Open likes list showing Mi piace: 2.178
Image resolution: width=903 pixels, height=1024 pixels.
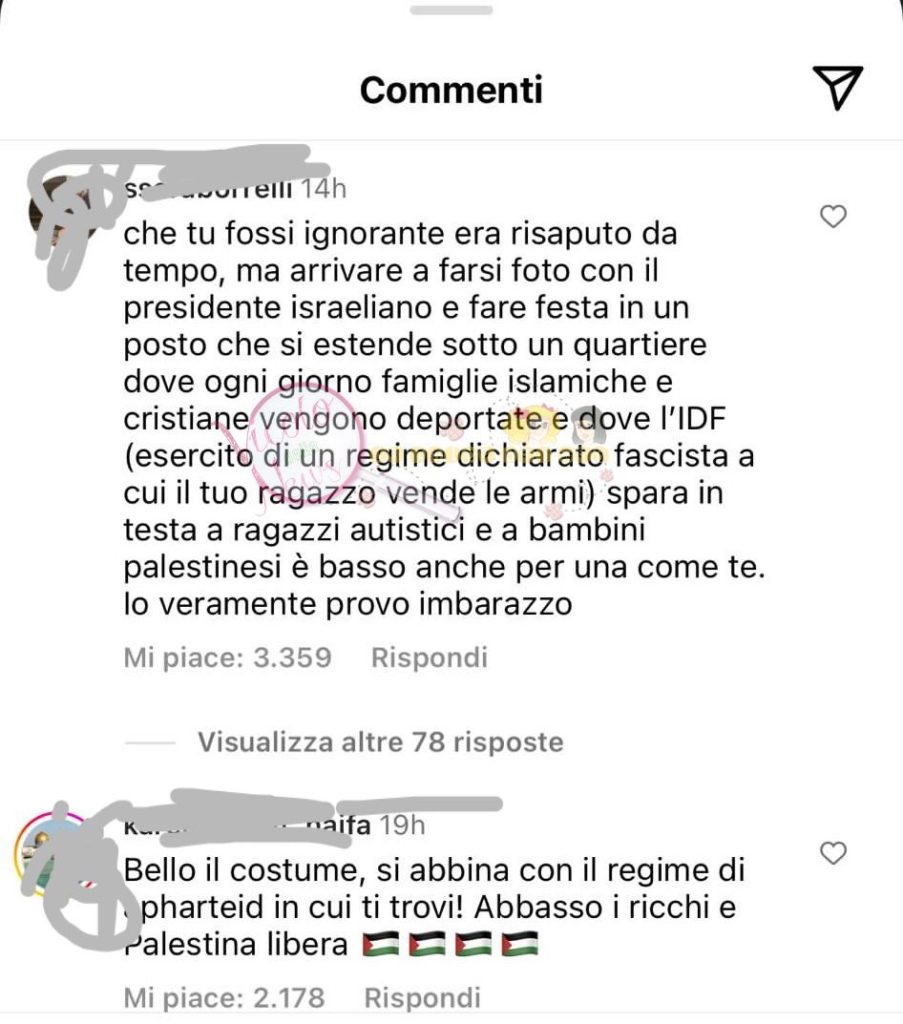coord(224,997)
